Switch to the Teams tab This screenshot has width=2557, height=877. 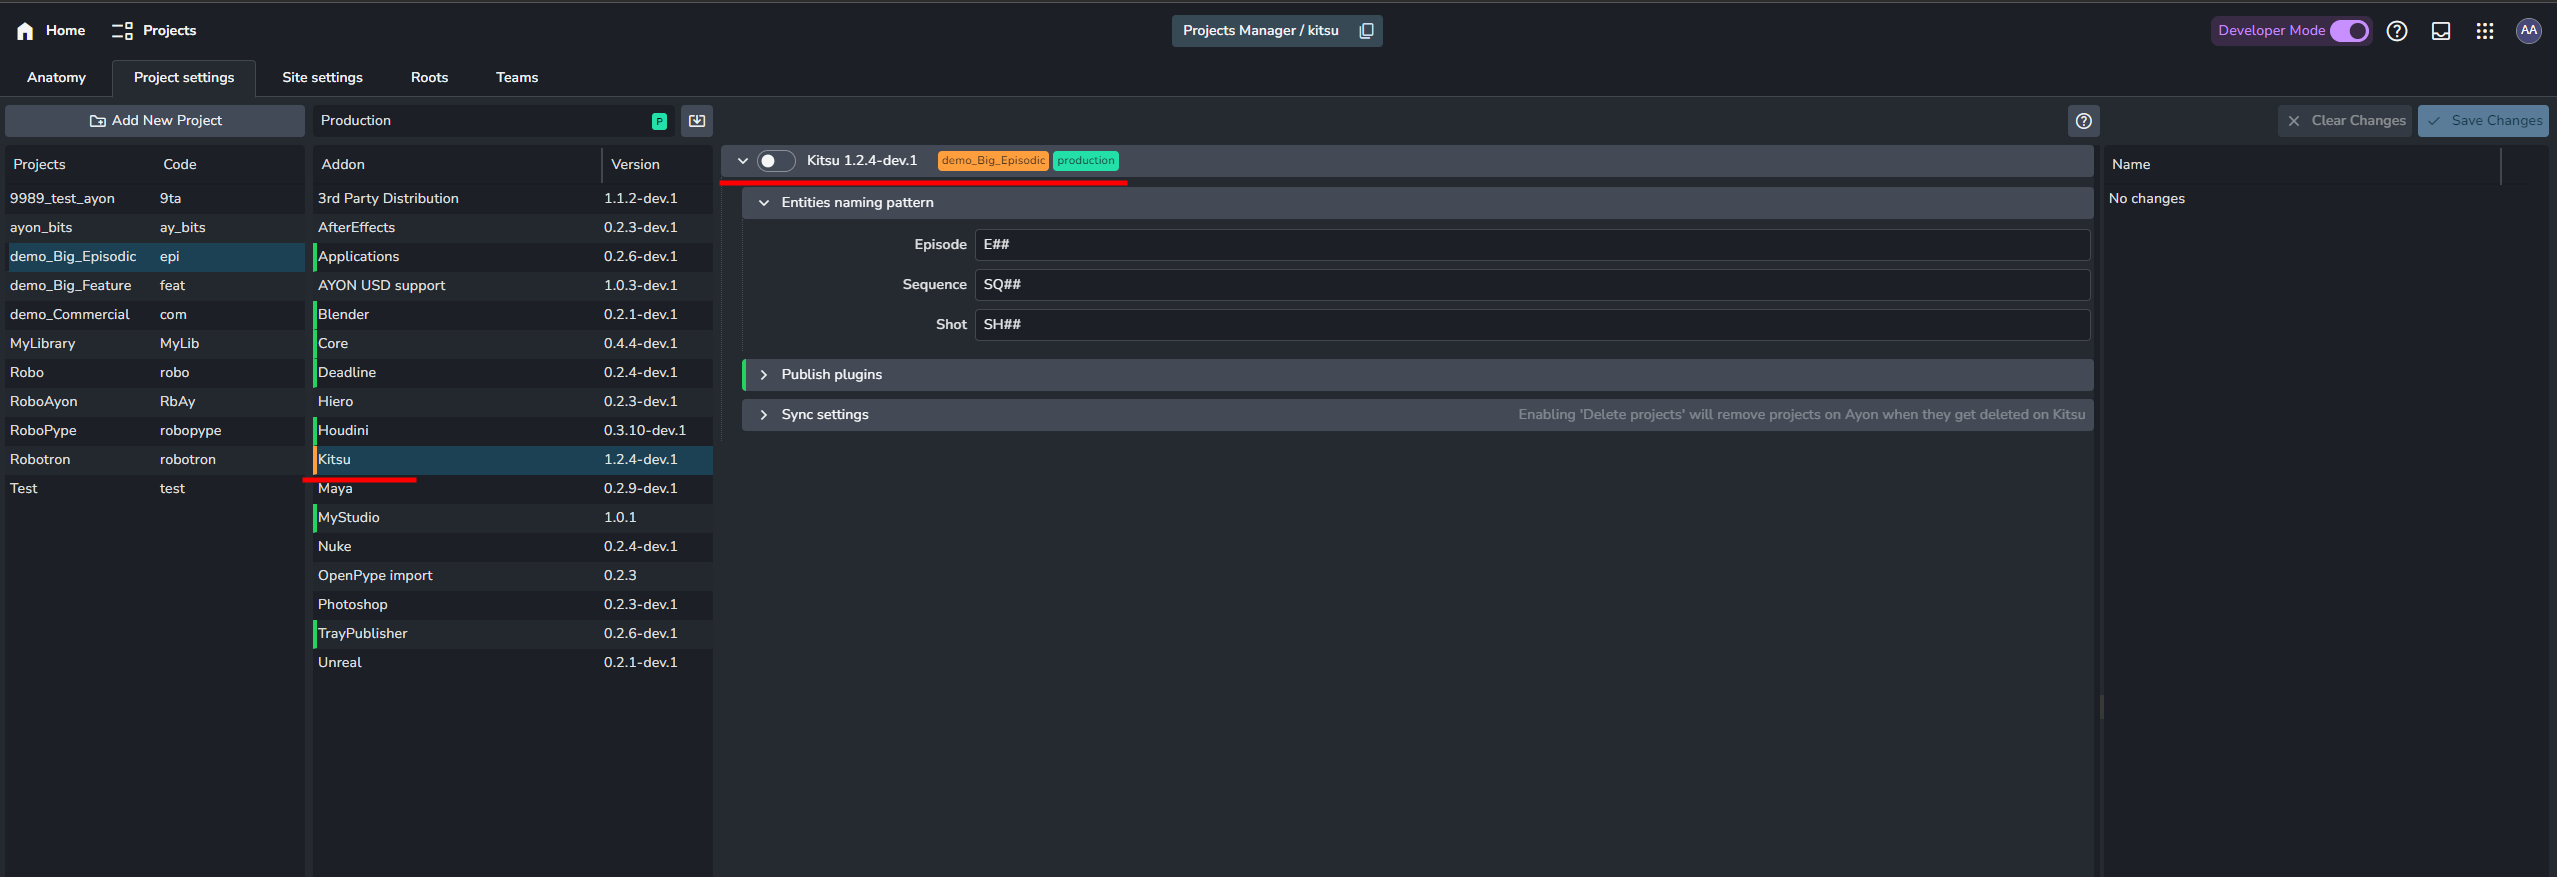point(517,77)
